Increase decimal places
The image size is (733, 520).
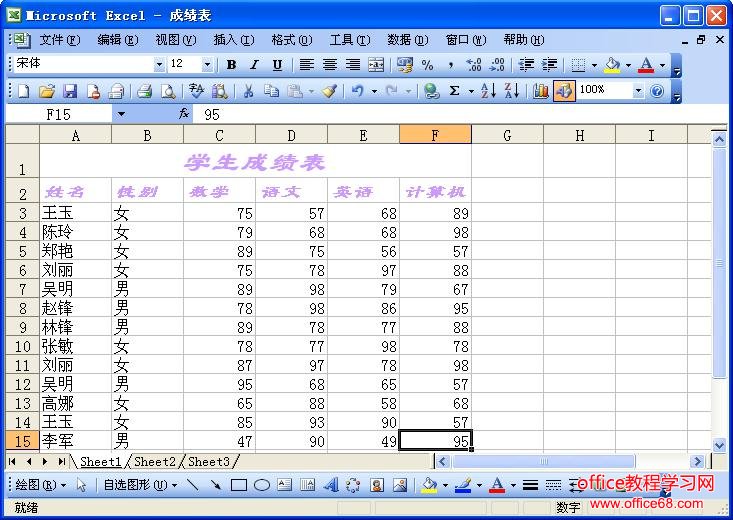point(474,65)
